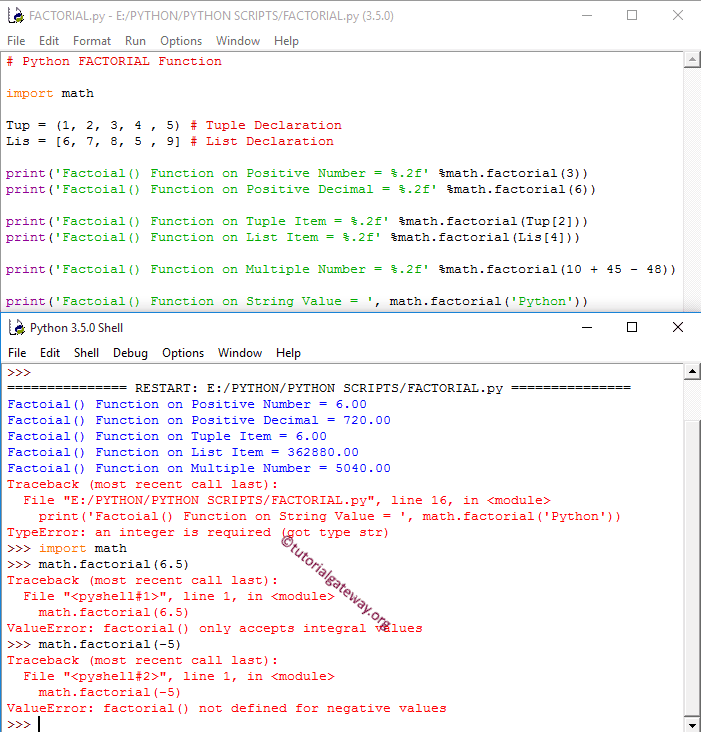Open Edit menu in Python Shell window
The image size is (701, 732).
50,353
